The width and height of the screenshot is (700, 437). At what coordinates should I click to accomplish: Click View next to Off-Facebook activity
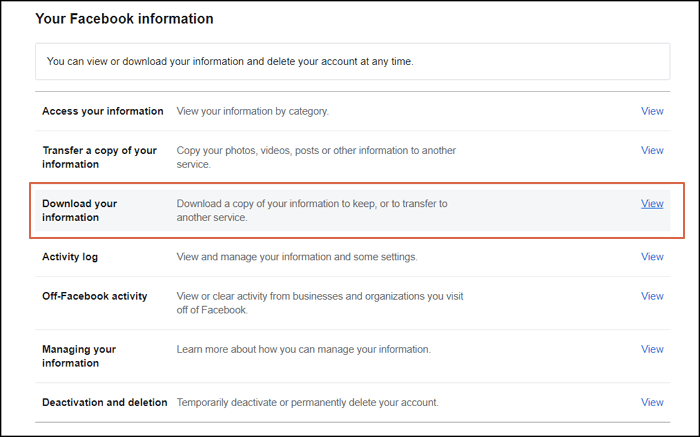coord(652,296)
